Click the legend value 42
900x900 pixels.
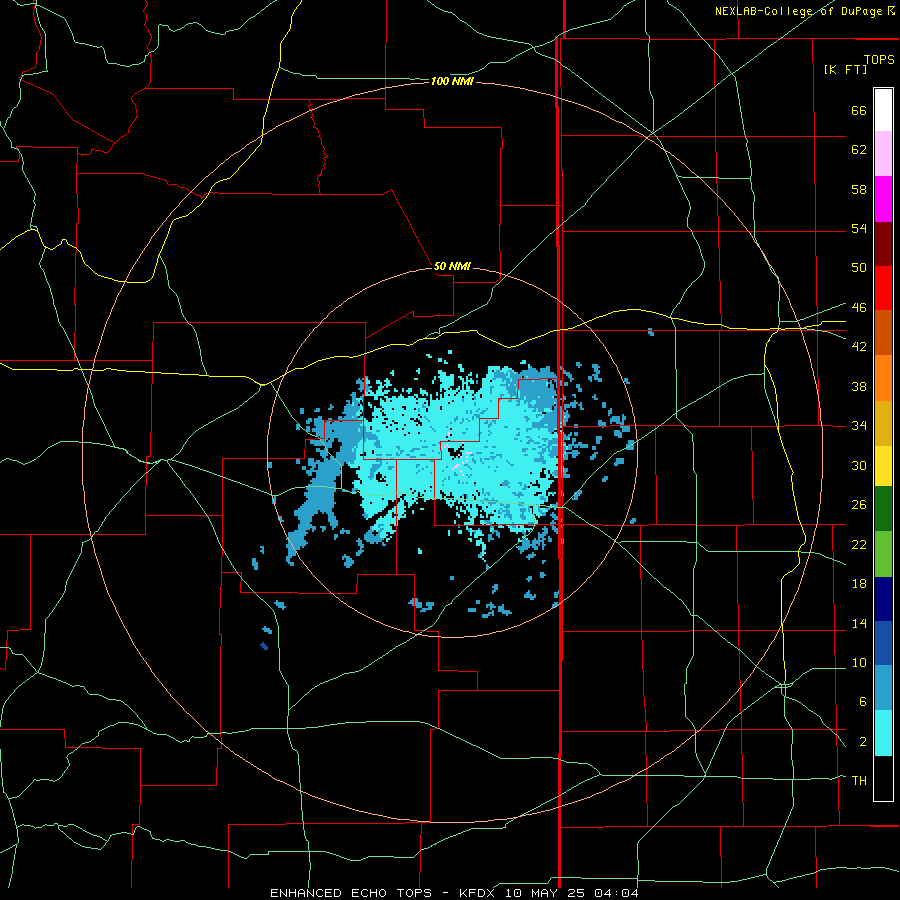859,347
